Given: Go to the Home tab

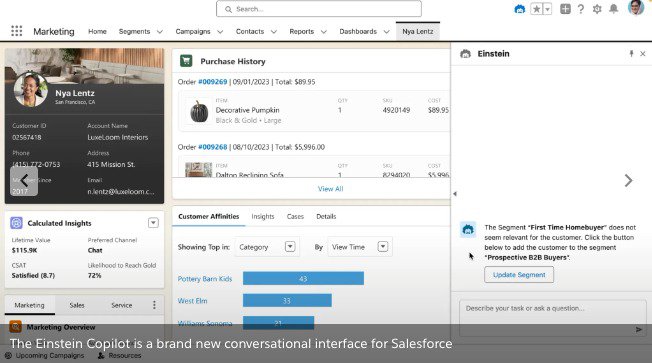Looking at the screenshot, I should point(97,32).
